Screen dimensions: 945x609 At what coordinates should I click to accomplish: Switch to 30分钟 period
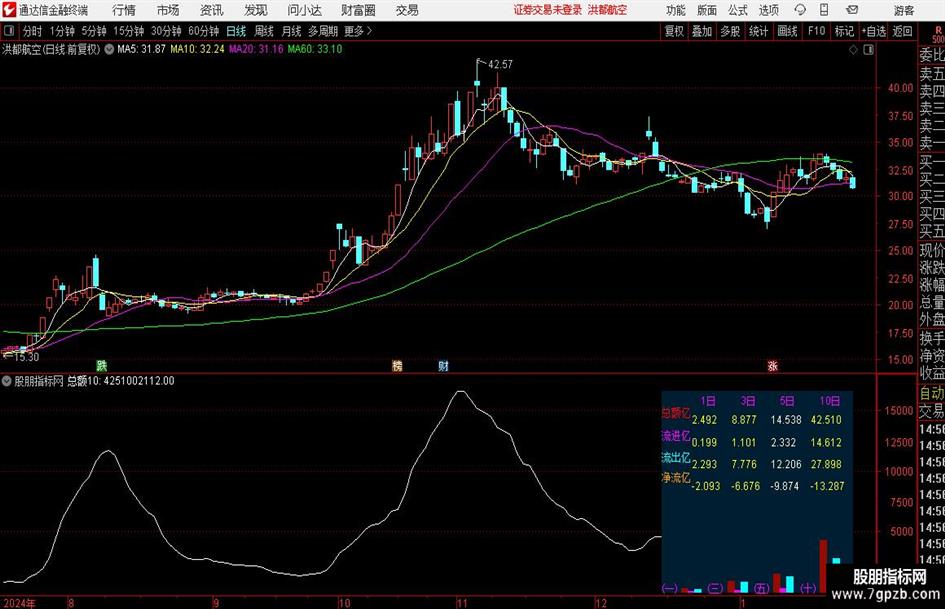[x=166, y=31]
